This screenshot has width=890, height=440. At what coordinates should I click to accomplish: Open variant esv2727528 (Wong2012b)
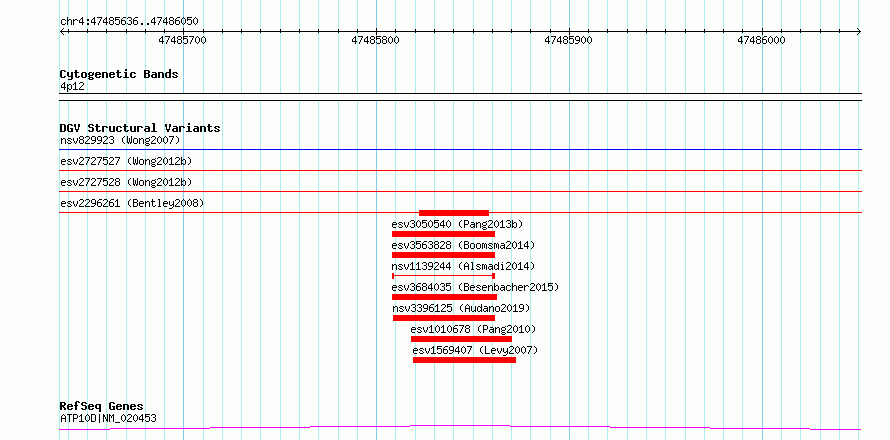126,182
